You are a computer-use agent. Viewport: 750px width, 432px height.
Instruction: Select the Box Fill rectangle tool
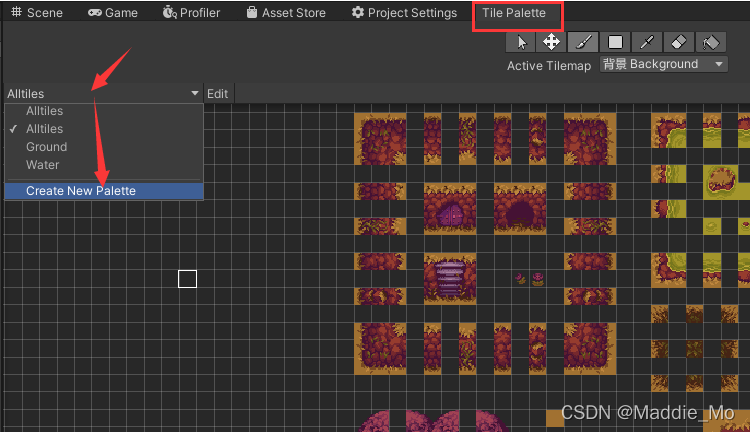pos(615,43)
